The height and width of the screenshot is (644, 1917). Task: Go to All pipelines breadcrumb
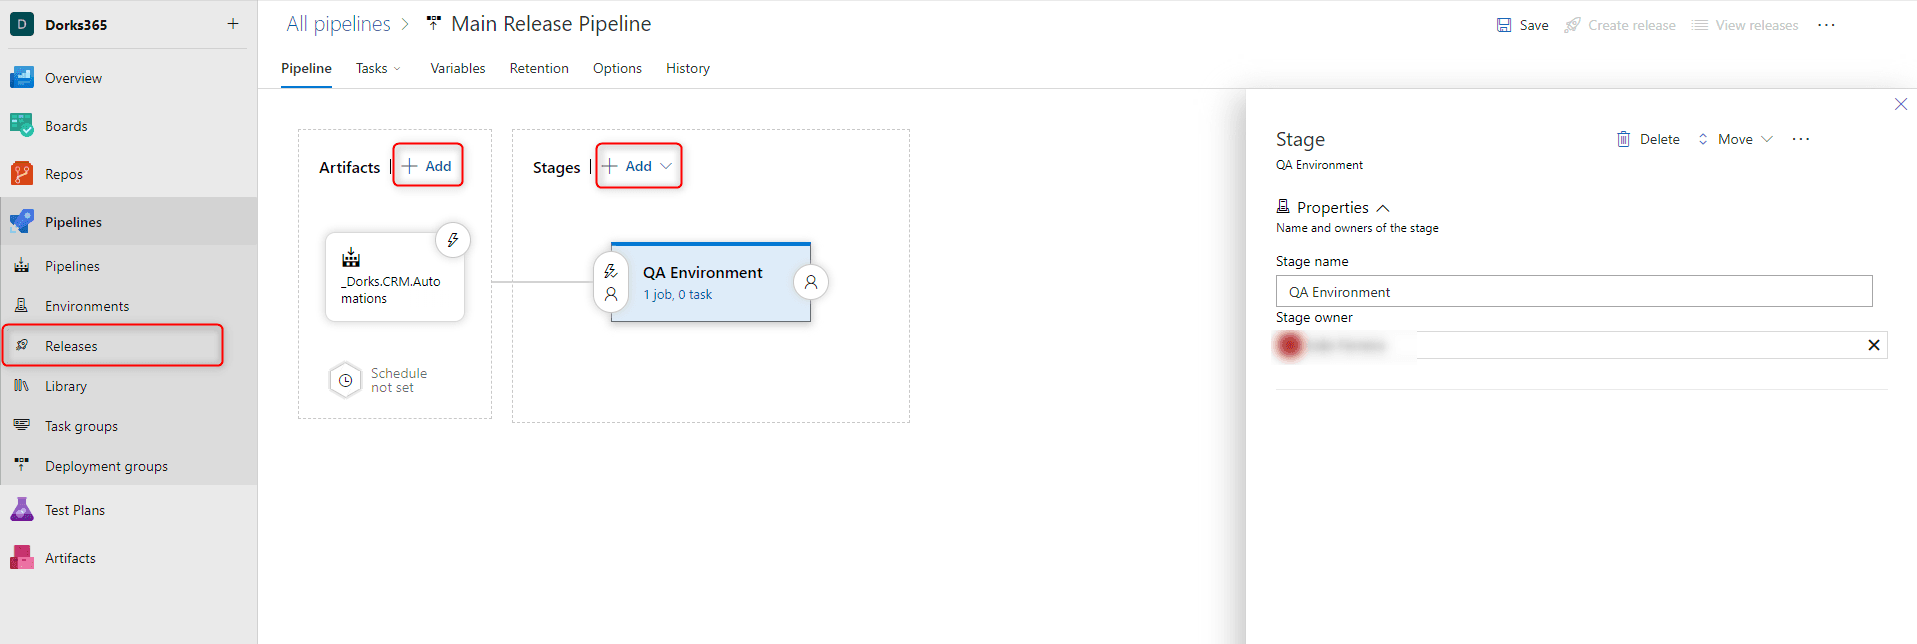click(338, 24)
